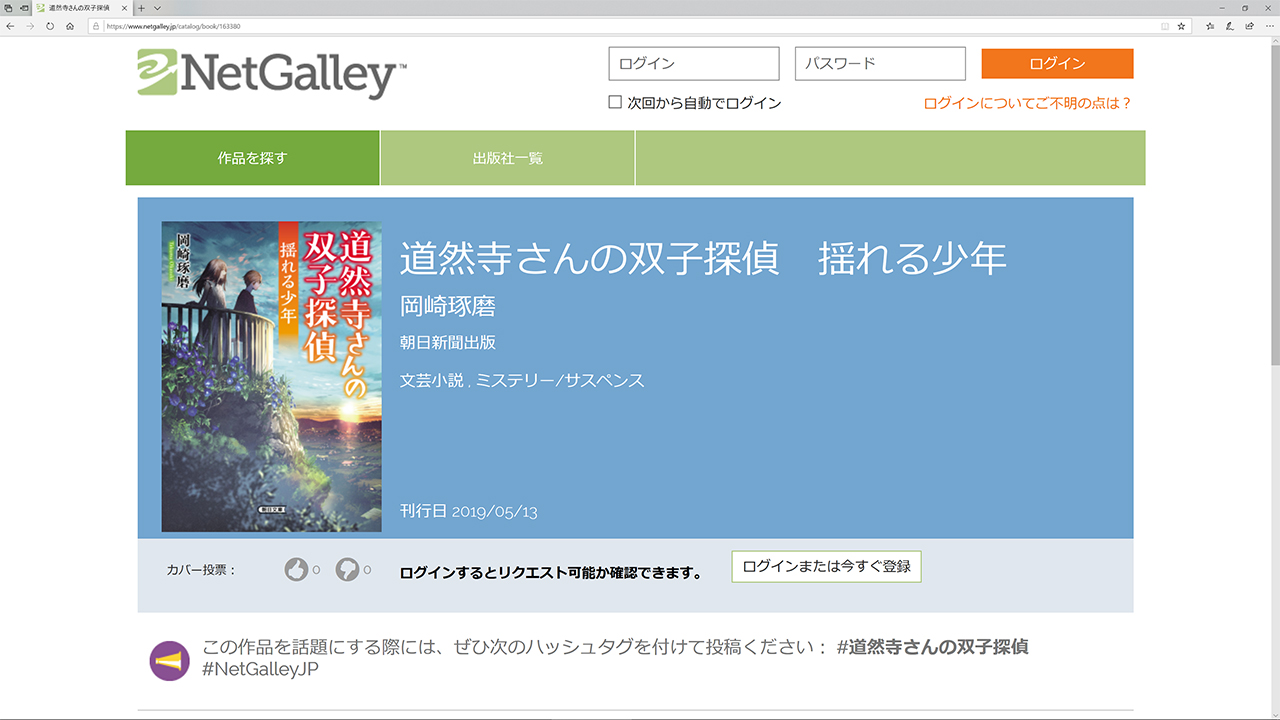Image resolution: width=1280 pixels, height=720 pixels.
Task: Click the orange ログイン button
Action: click(x=1057, y=64)
